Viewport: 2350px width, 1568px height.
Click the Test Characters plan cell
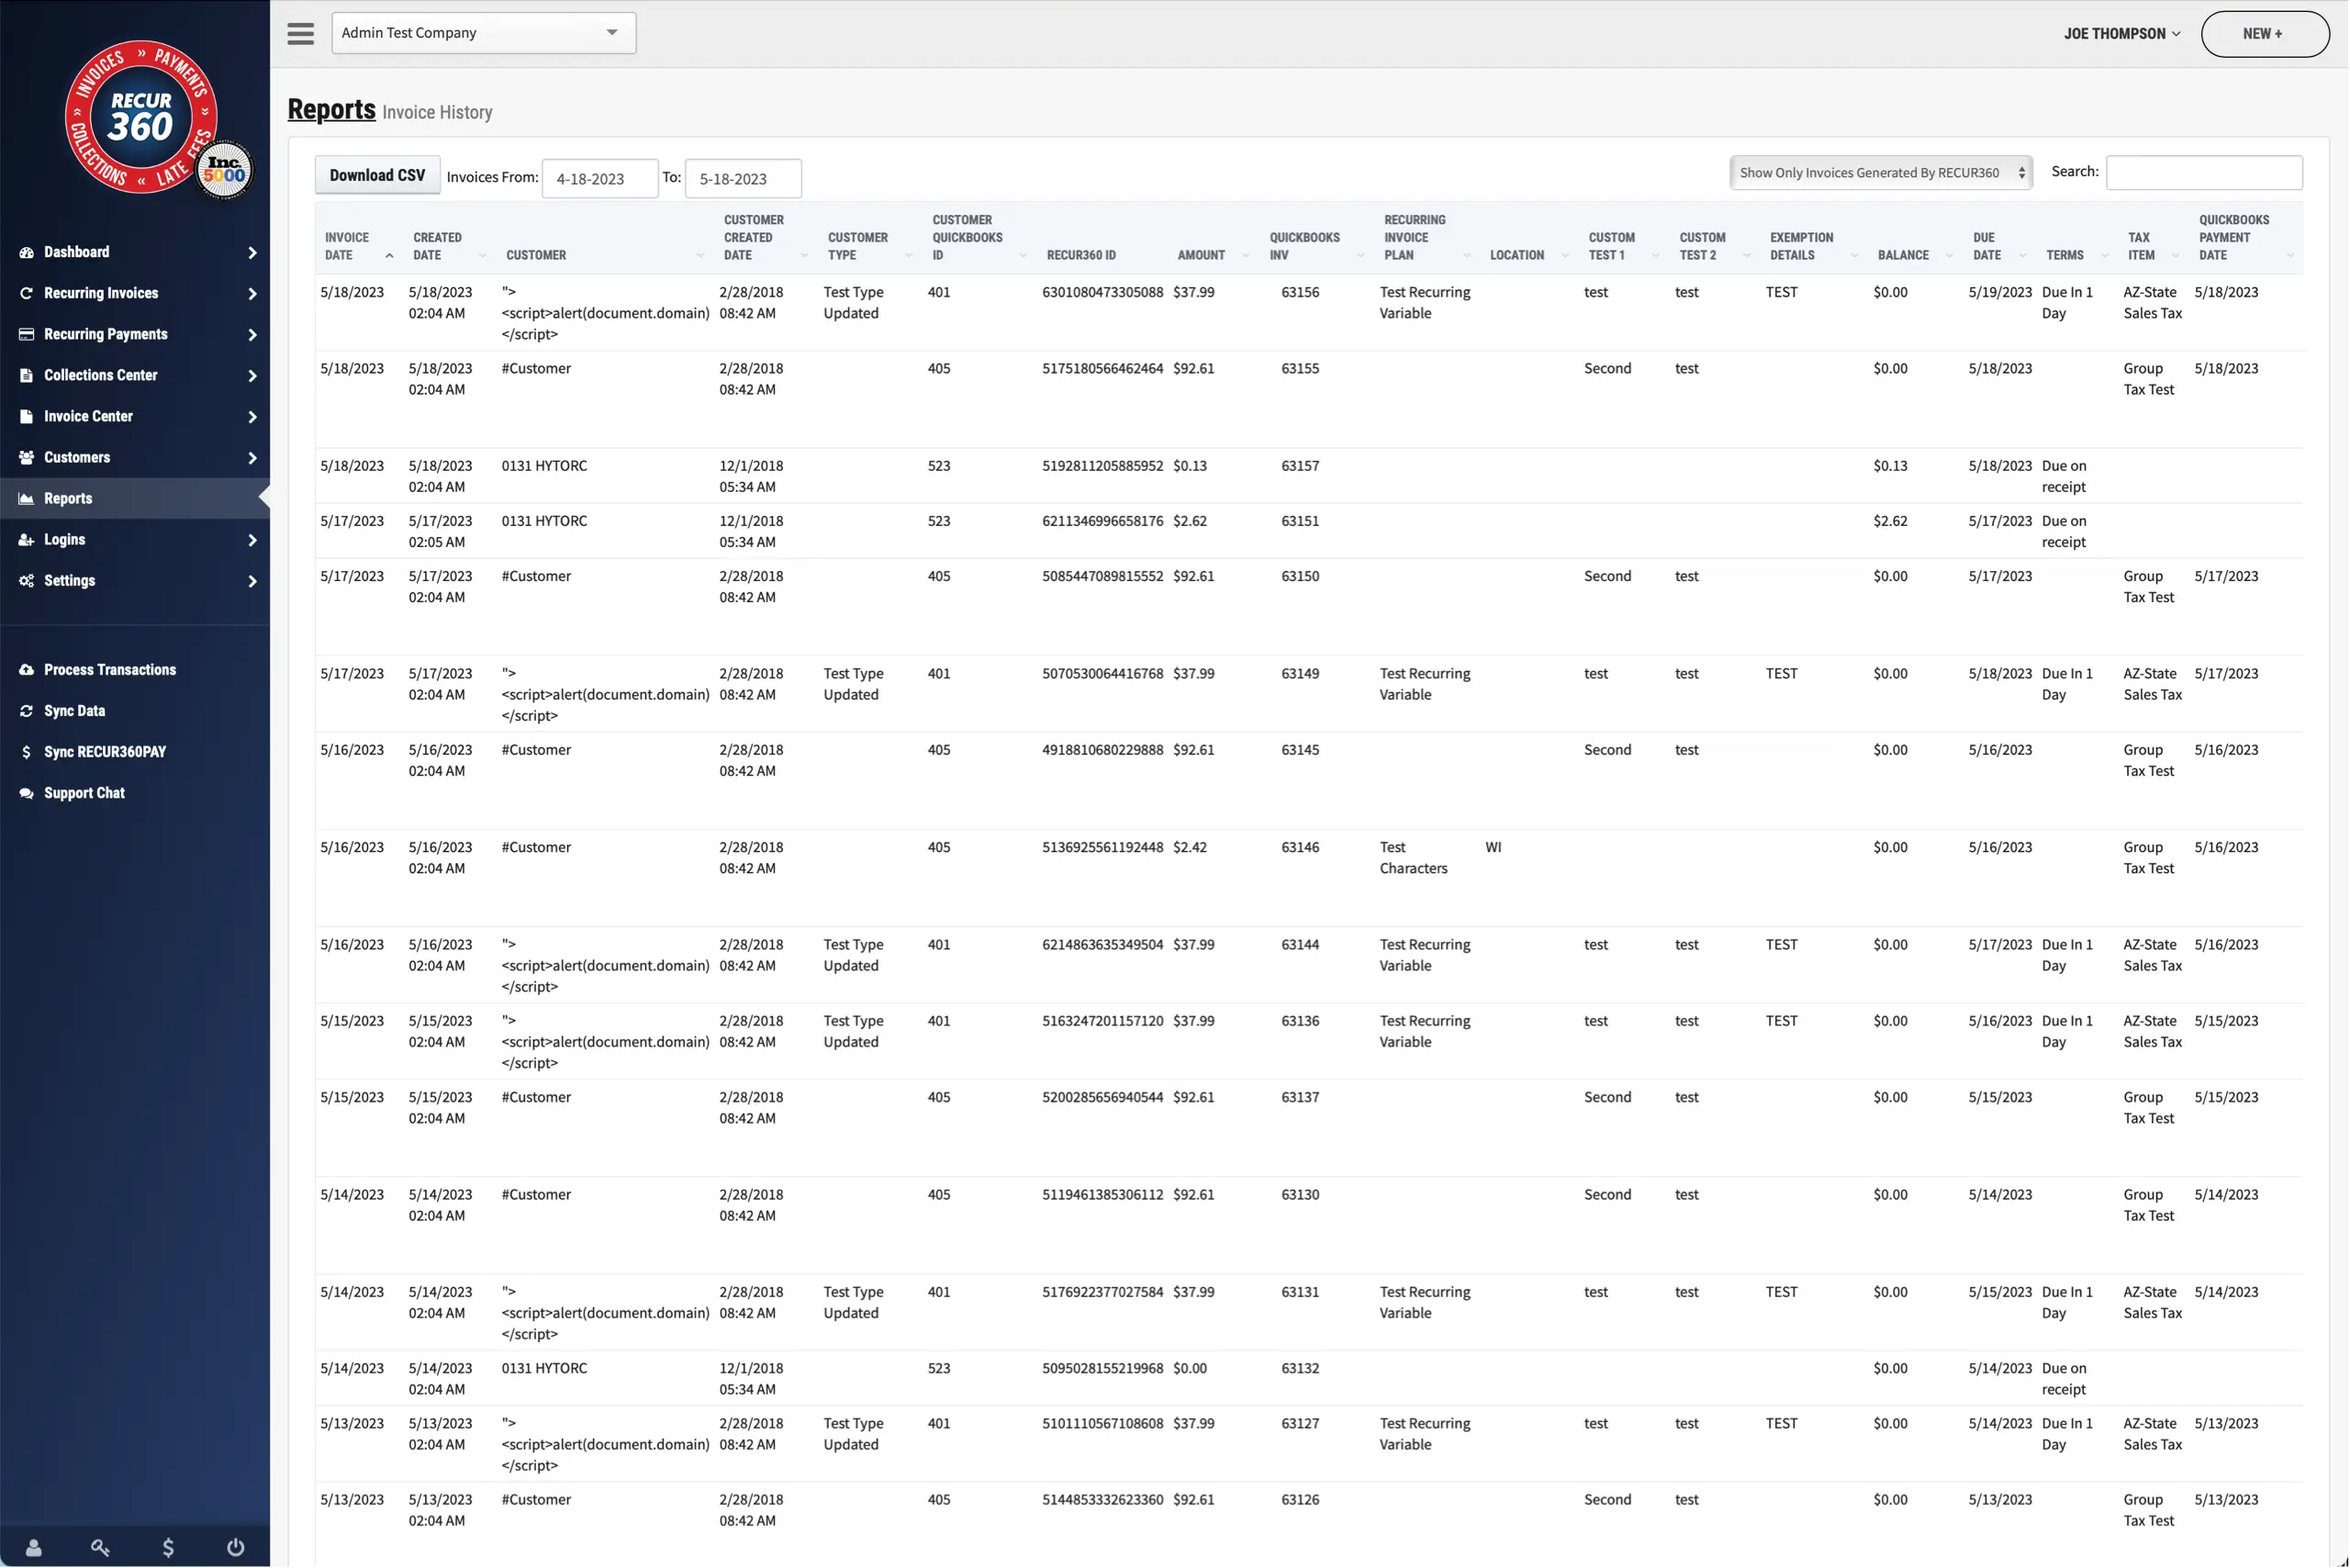(x=1414, y=858)
